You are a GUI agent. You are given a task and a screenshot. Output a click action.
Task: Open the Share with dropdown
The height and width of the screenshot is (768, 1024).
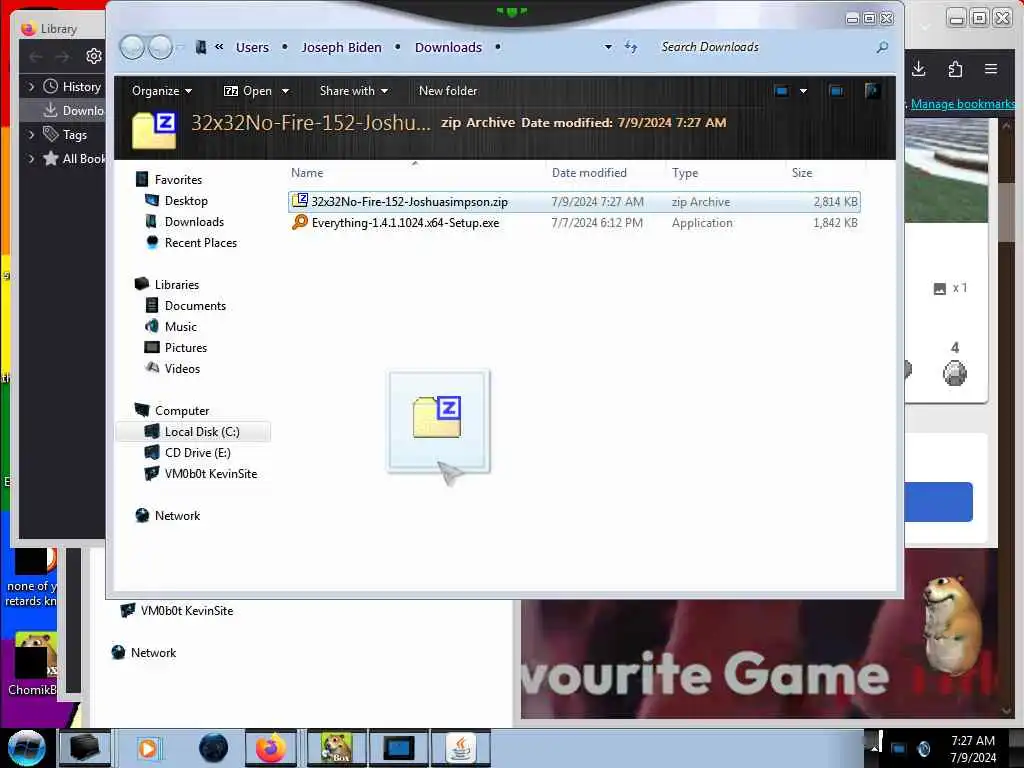[x=354, y=91]
